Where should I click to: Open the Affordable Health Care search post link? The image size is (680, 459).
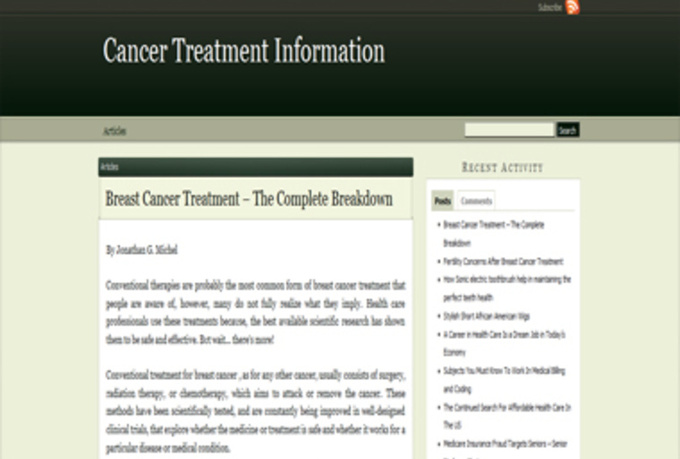[x=507, y=416]
